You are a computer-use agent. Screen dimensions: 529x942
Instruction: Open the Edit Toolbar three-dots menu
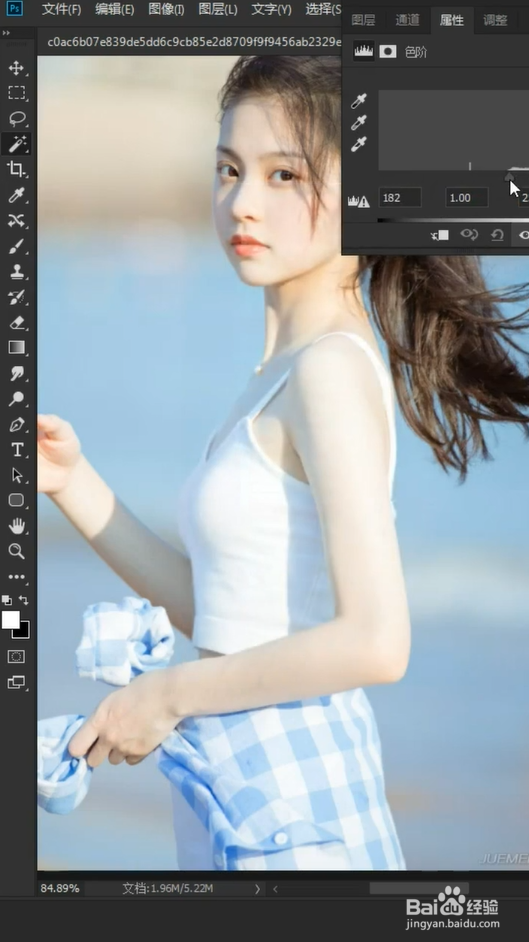coord(16,577)
